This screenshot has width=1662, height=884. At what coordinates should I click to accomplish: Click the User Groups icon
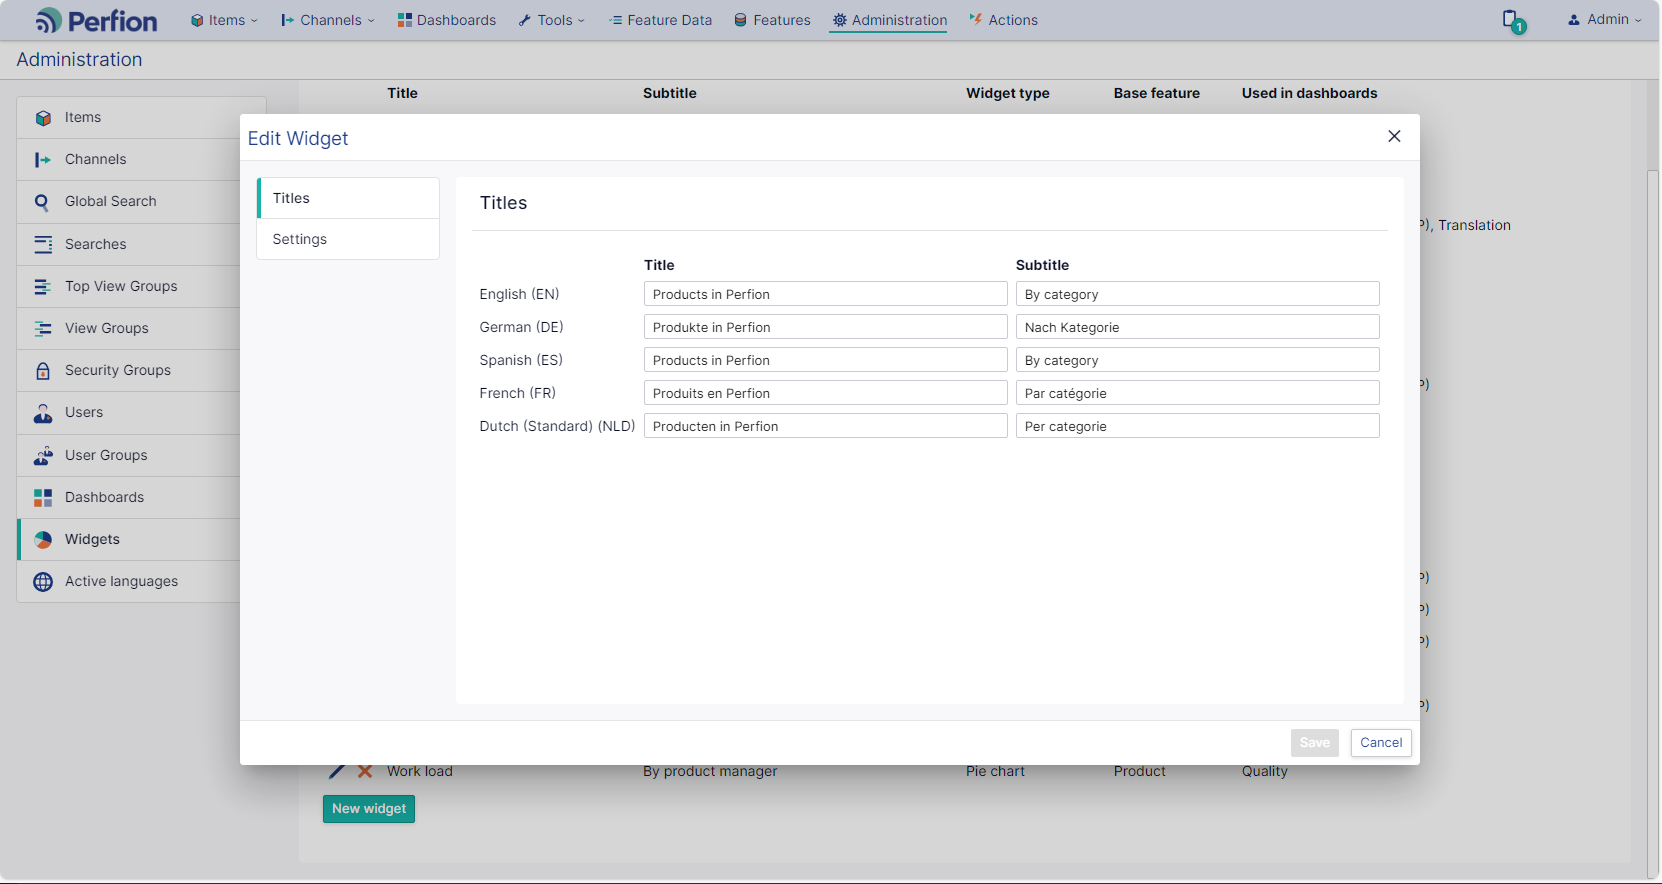tap(43, 456)
